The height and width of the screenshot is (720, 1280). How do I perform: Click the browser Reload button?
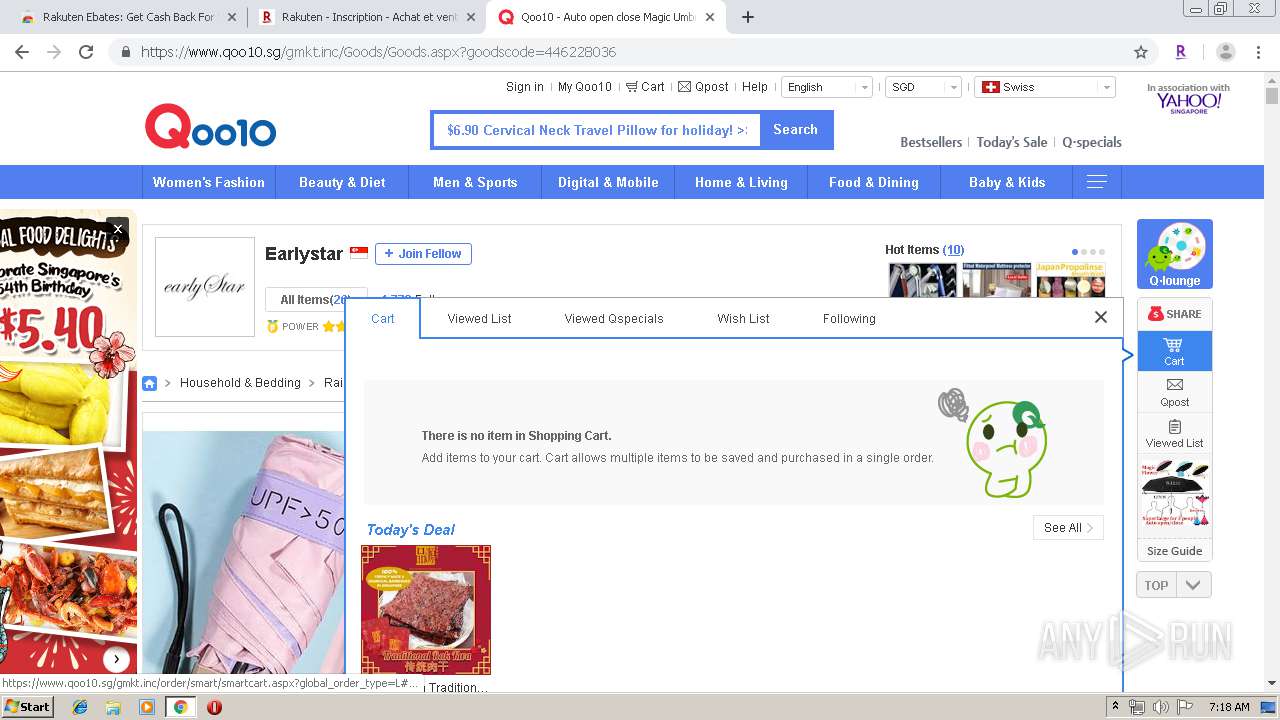point(86,52)
